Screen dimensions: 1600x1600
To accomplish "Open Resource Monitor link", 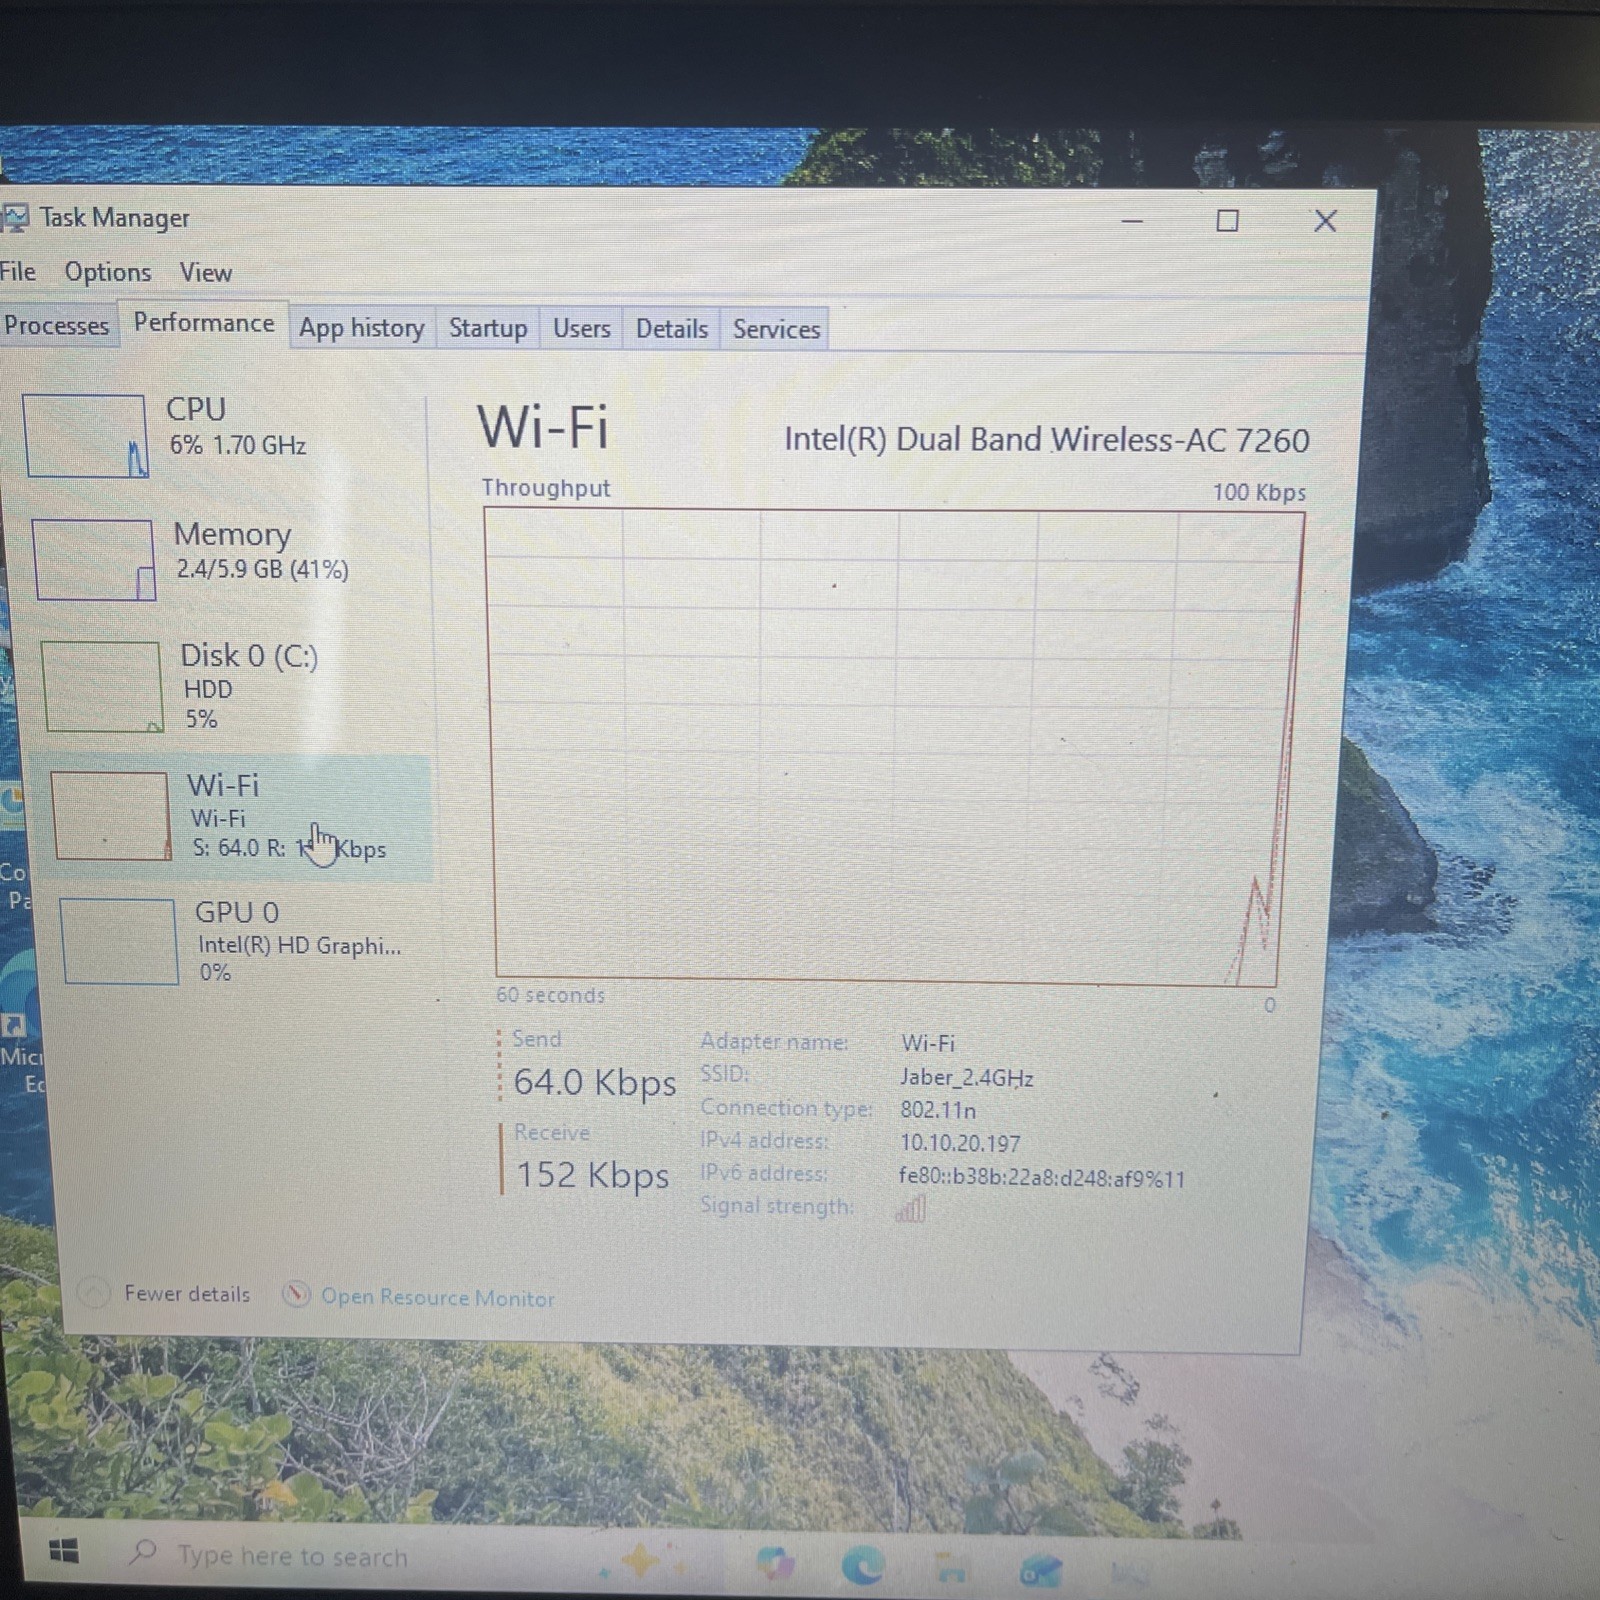I will (x=437, y=1298).
